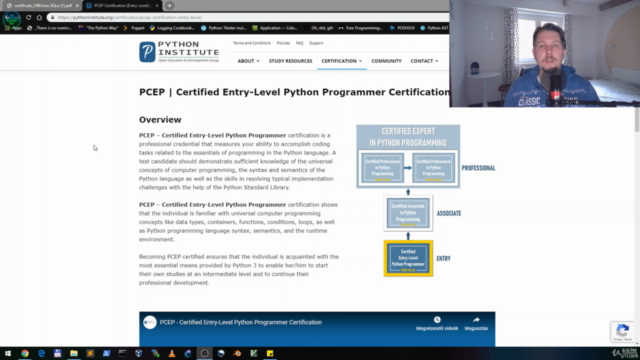Open Vim from the taskbar
This screenshot has width=640, height=360.
(253, 353)
